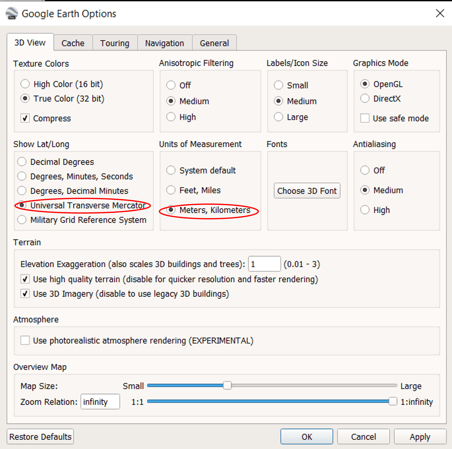Click the Google Earth icon in title bar
The height and width of the screenshot is (449, 452).
click(x=11, y=14)
